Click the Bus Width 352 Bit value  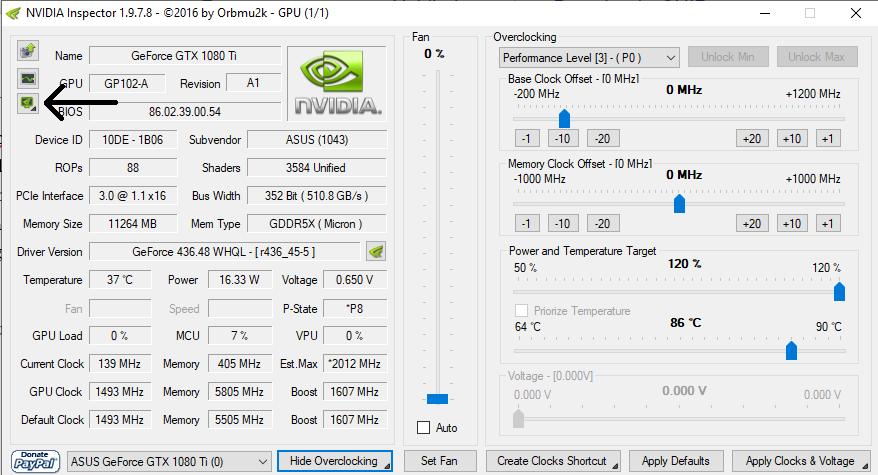317,195
